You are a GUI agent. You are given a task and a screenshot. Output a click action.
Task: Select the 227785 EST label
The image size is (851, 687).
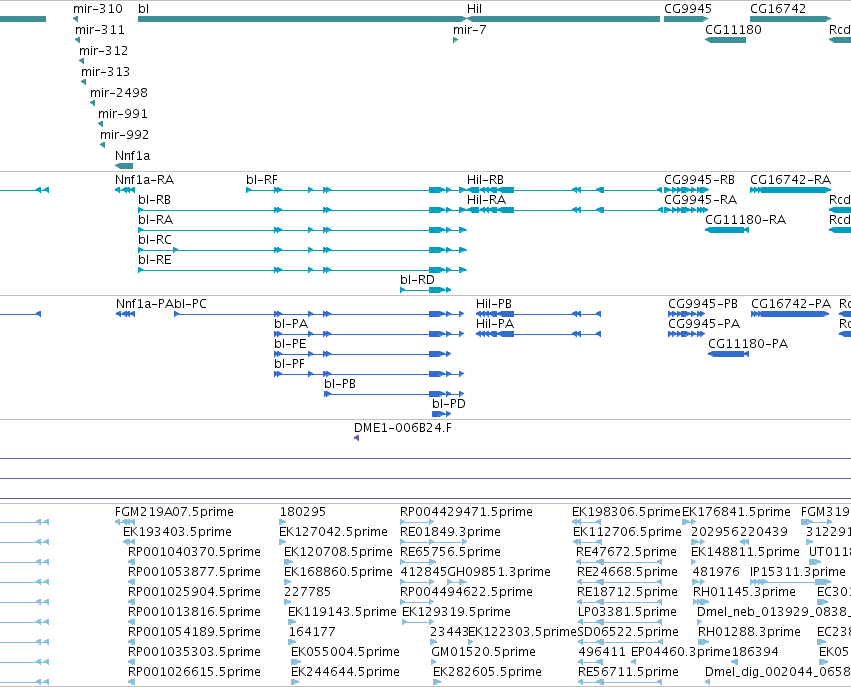coord(307,592)
